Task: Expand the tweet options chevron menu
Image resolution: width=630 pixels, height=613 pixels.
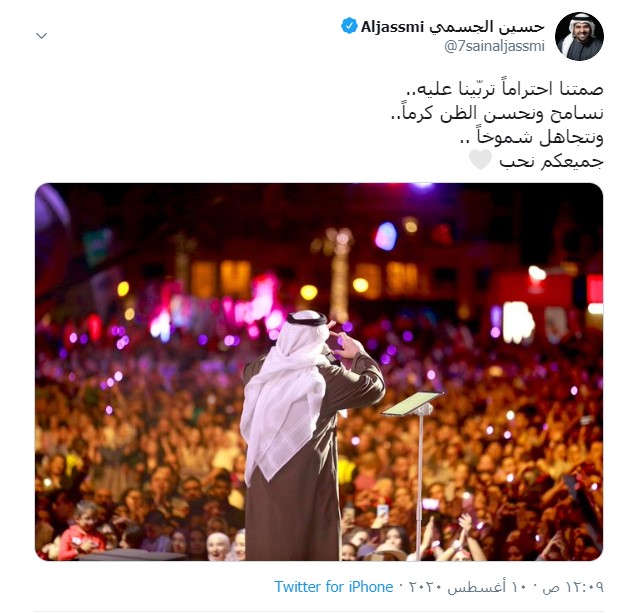Action: tap(42, 36)
